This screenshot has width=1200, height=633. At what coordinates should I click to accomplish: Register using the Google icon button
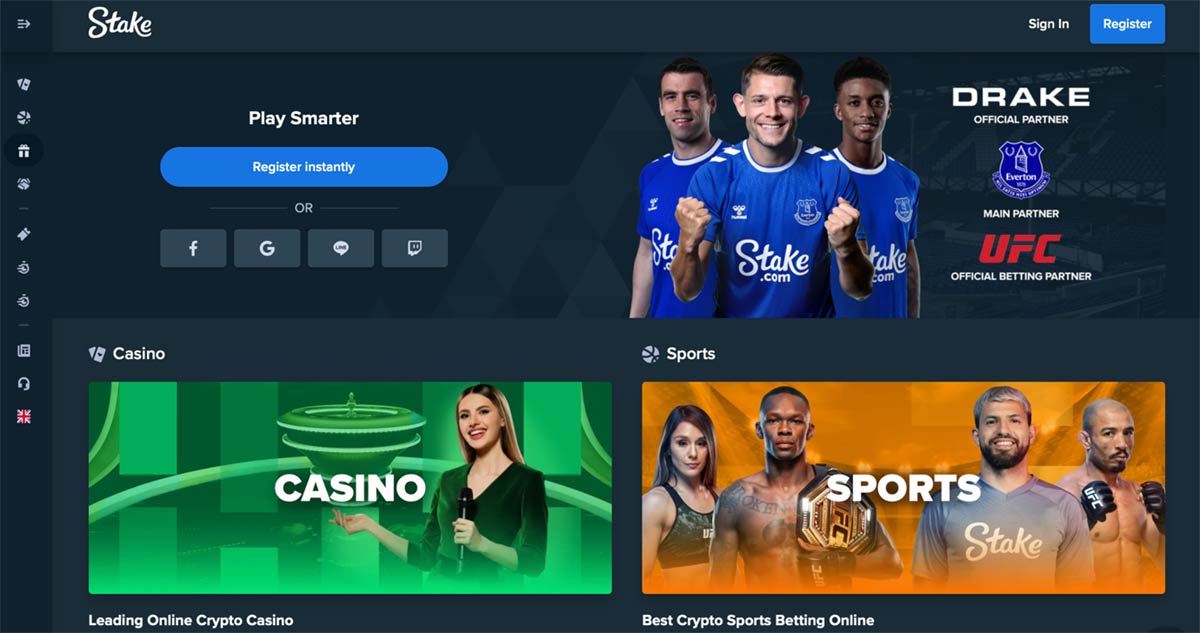[267, 248]
